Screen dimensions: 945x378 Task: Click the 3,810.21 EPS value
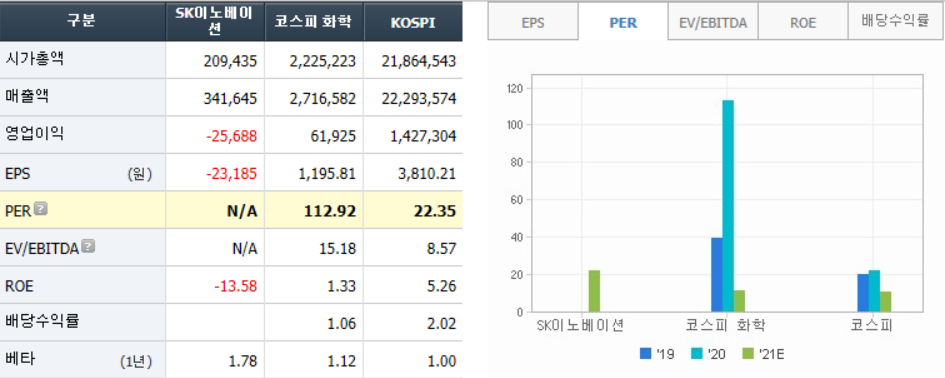click(x=427, y=174)
